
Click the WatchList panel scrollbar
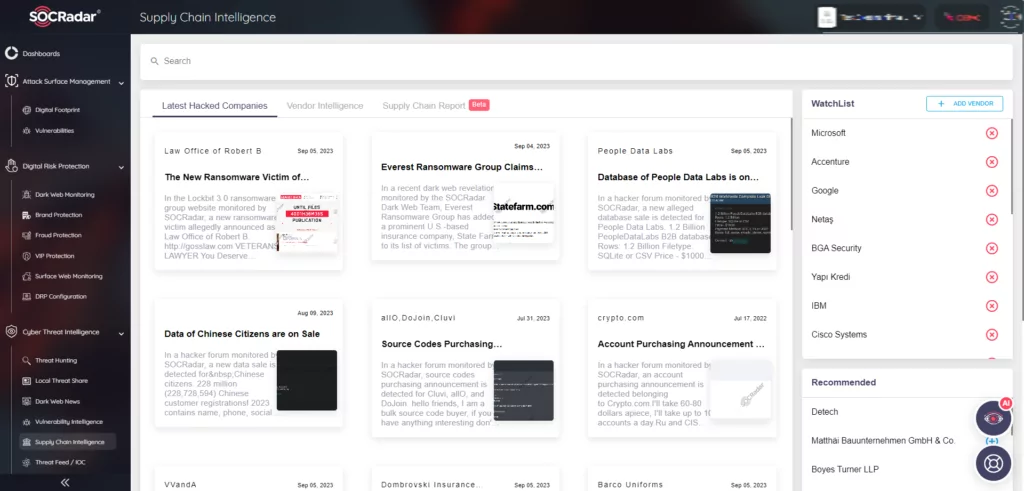[1012, 167]
